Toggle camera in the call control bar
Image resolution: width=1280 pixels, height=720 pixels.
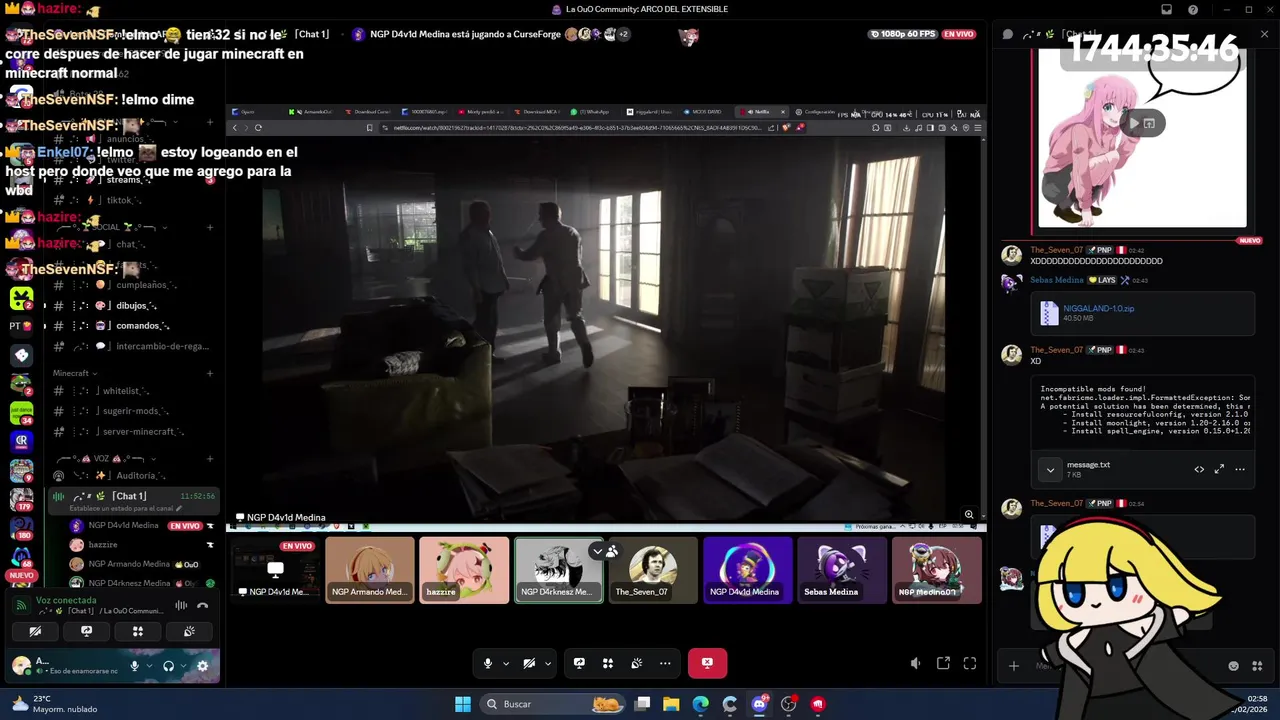click(x=529, y=663)
